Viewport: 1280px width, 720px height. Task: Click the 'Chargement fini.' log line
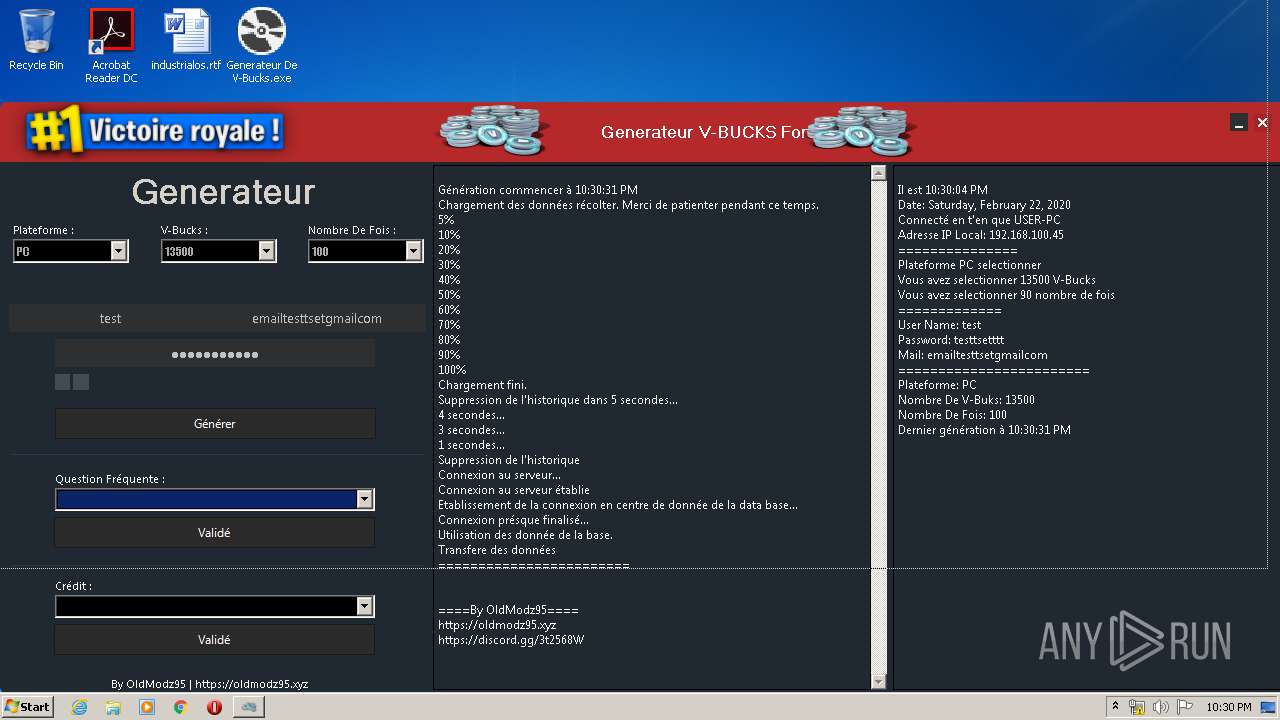(482, 385)
